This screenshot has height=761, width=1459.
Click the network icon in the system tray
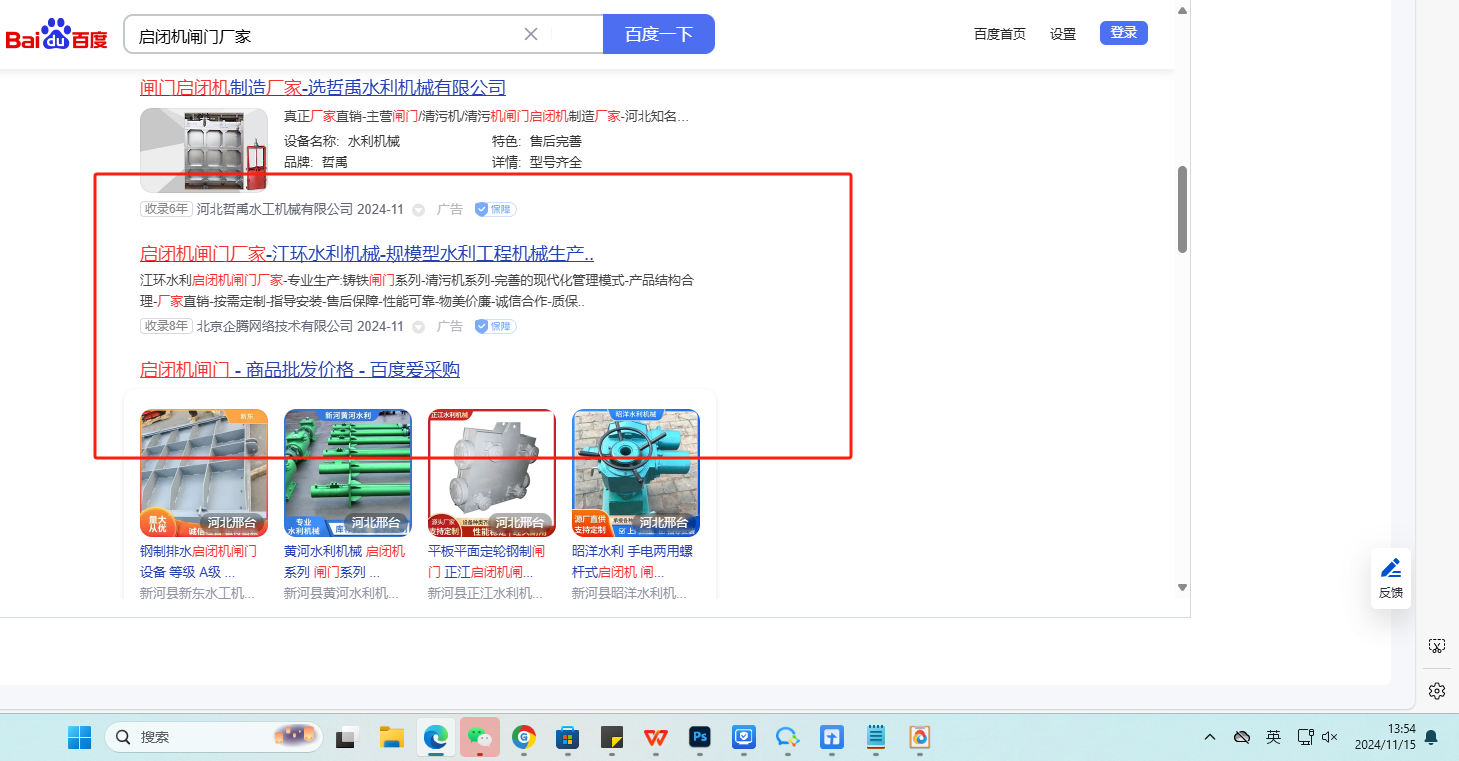[1305, 737]
